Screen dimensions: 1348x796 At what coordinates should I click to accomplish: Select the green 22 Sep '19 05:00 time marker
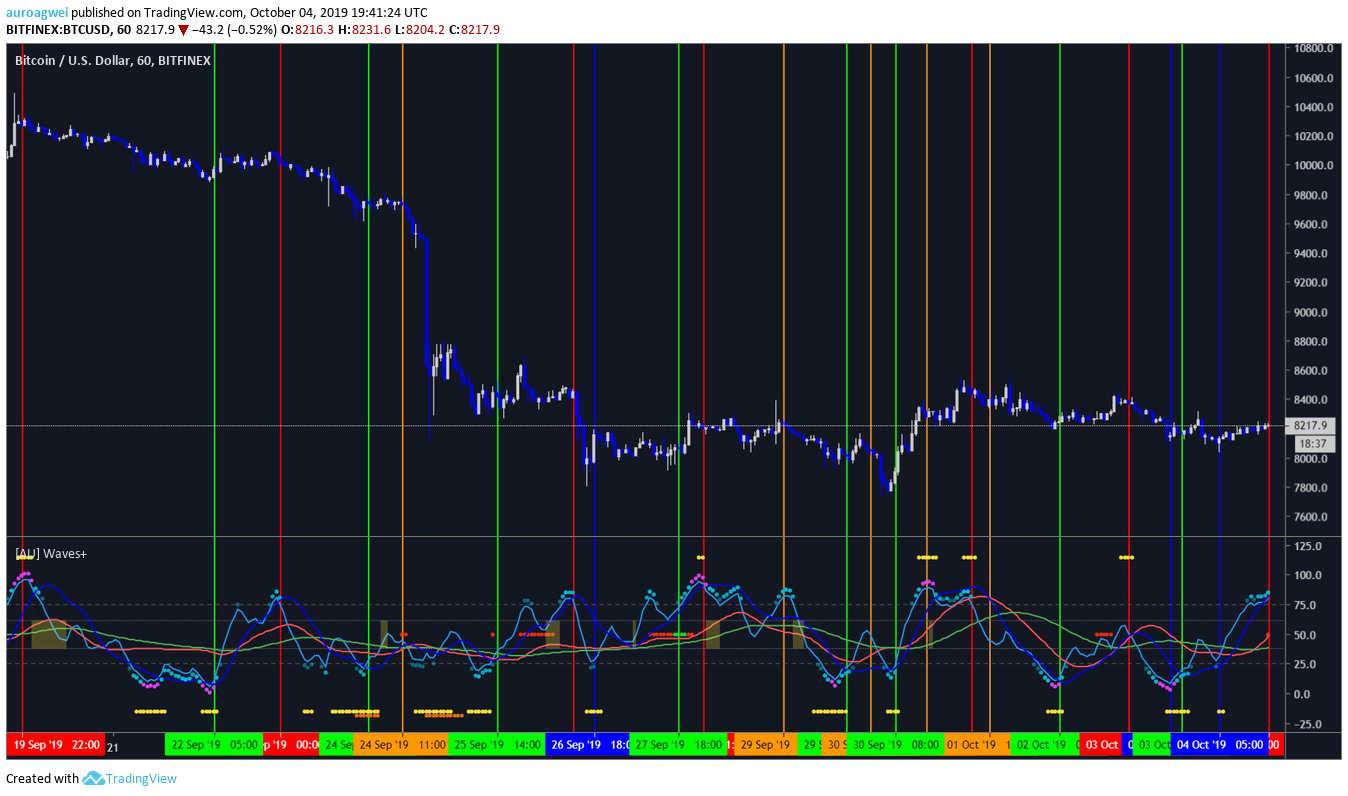pyautogui.click(x=214, y=744)
